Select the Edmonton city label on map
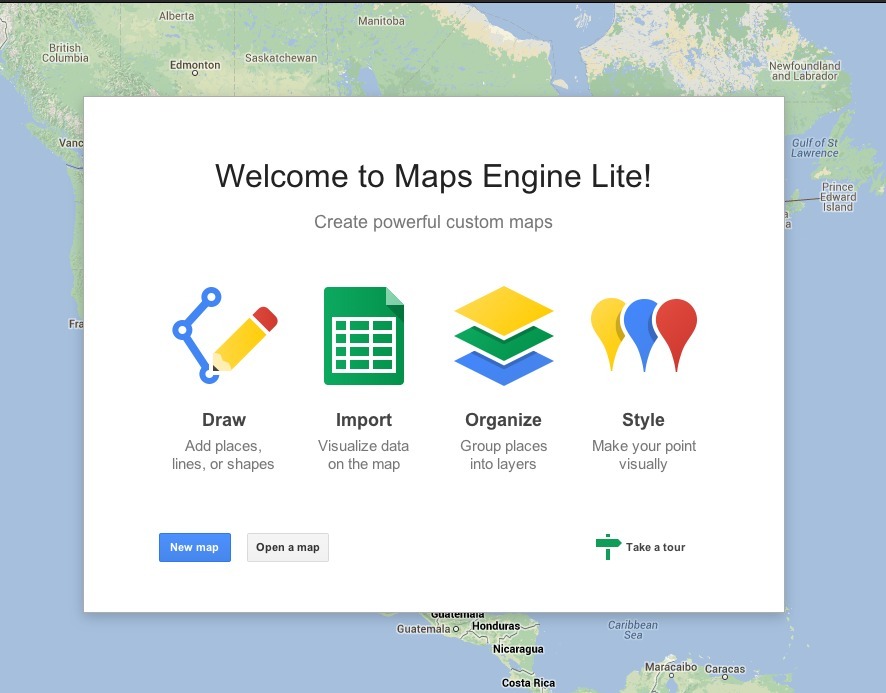886x693 pixels. pos(195,66)
